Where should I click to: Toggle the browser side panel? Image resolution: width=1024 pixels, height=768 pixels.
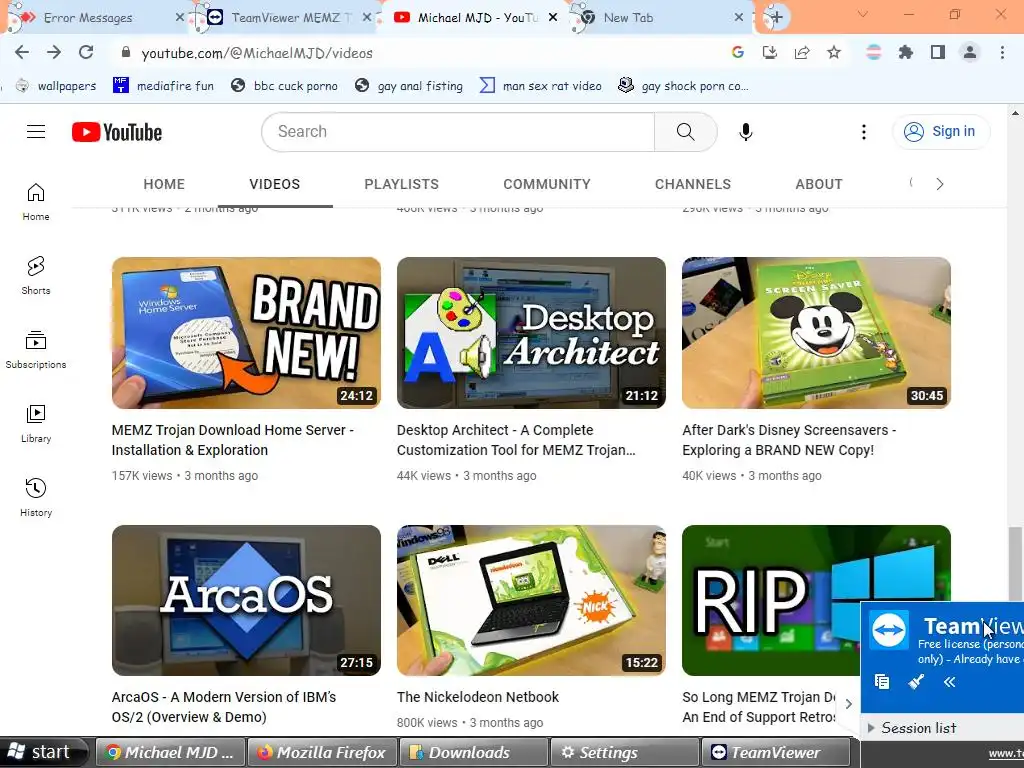point(938,53)
